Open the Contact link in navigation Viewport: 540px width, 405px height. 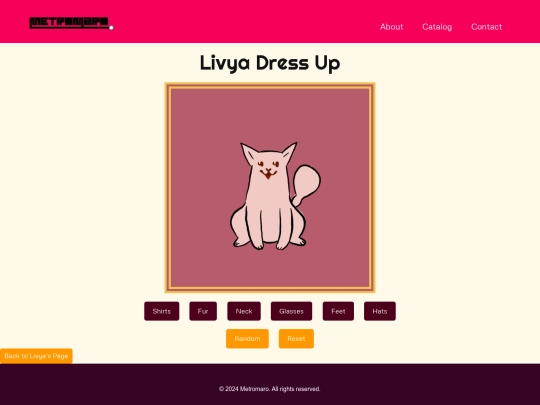tap(486, 27)
